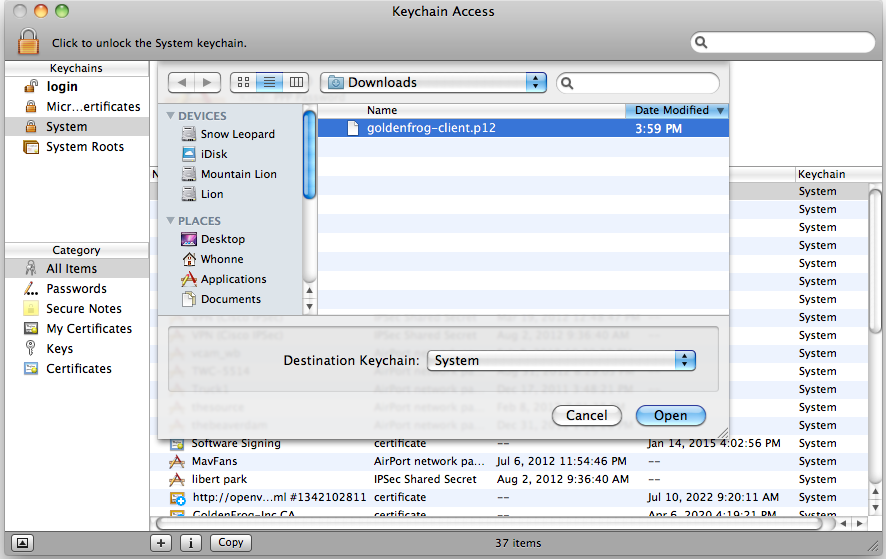Show the Passwords category

coord(77,288)
